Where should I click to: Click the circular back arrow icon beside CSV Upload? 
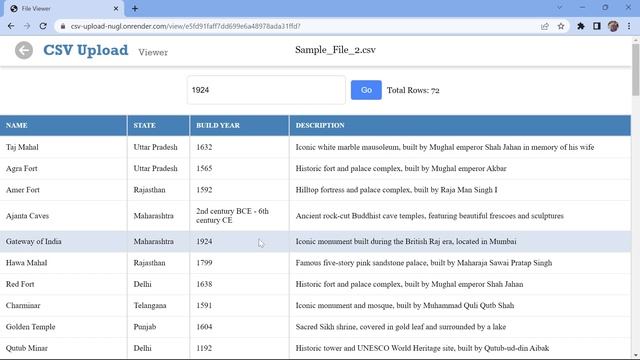tap(24, 50)
